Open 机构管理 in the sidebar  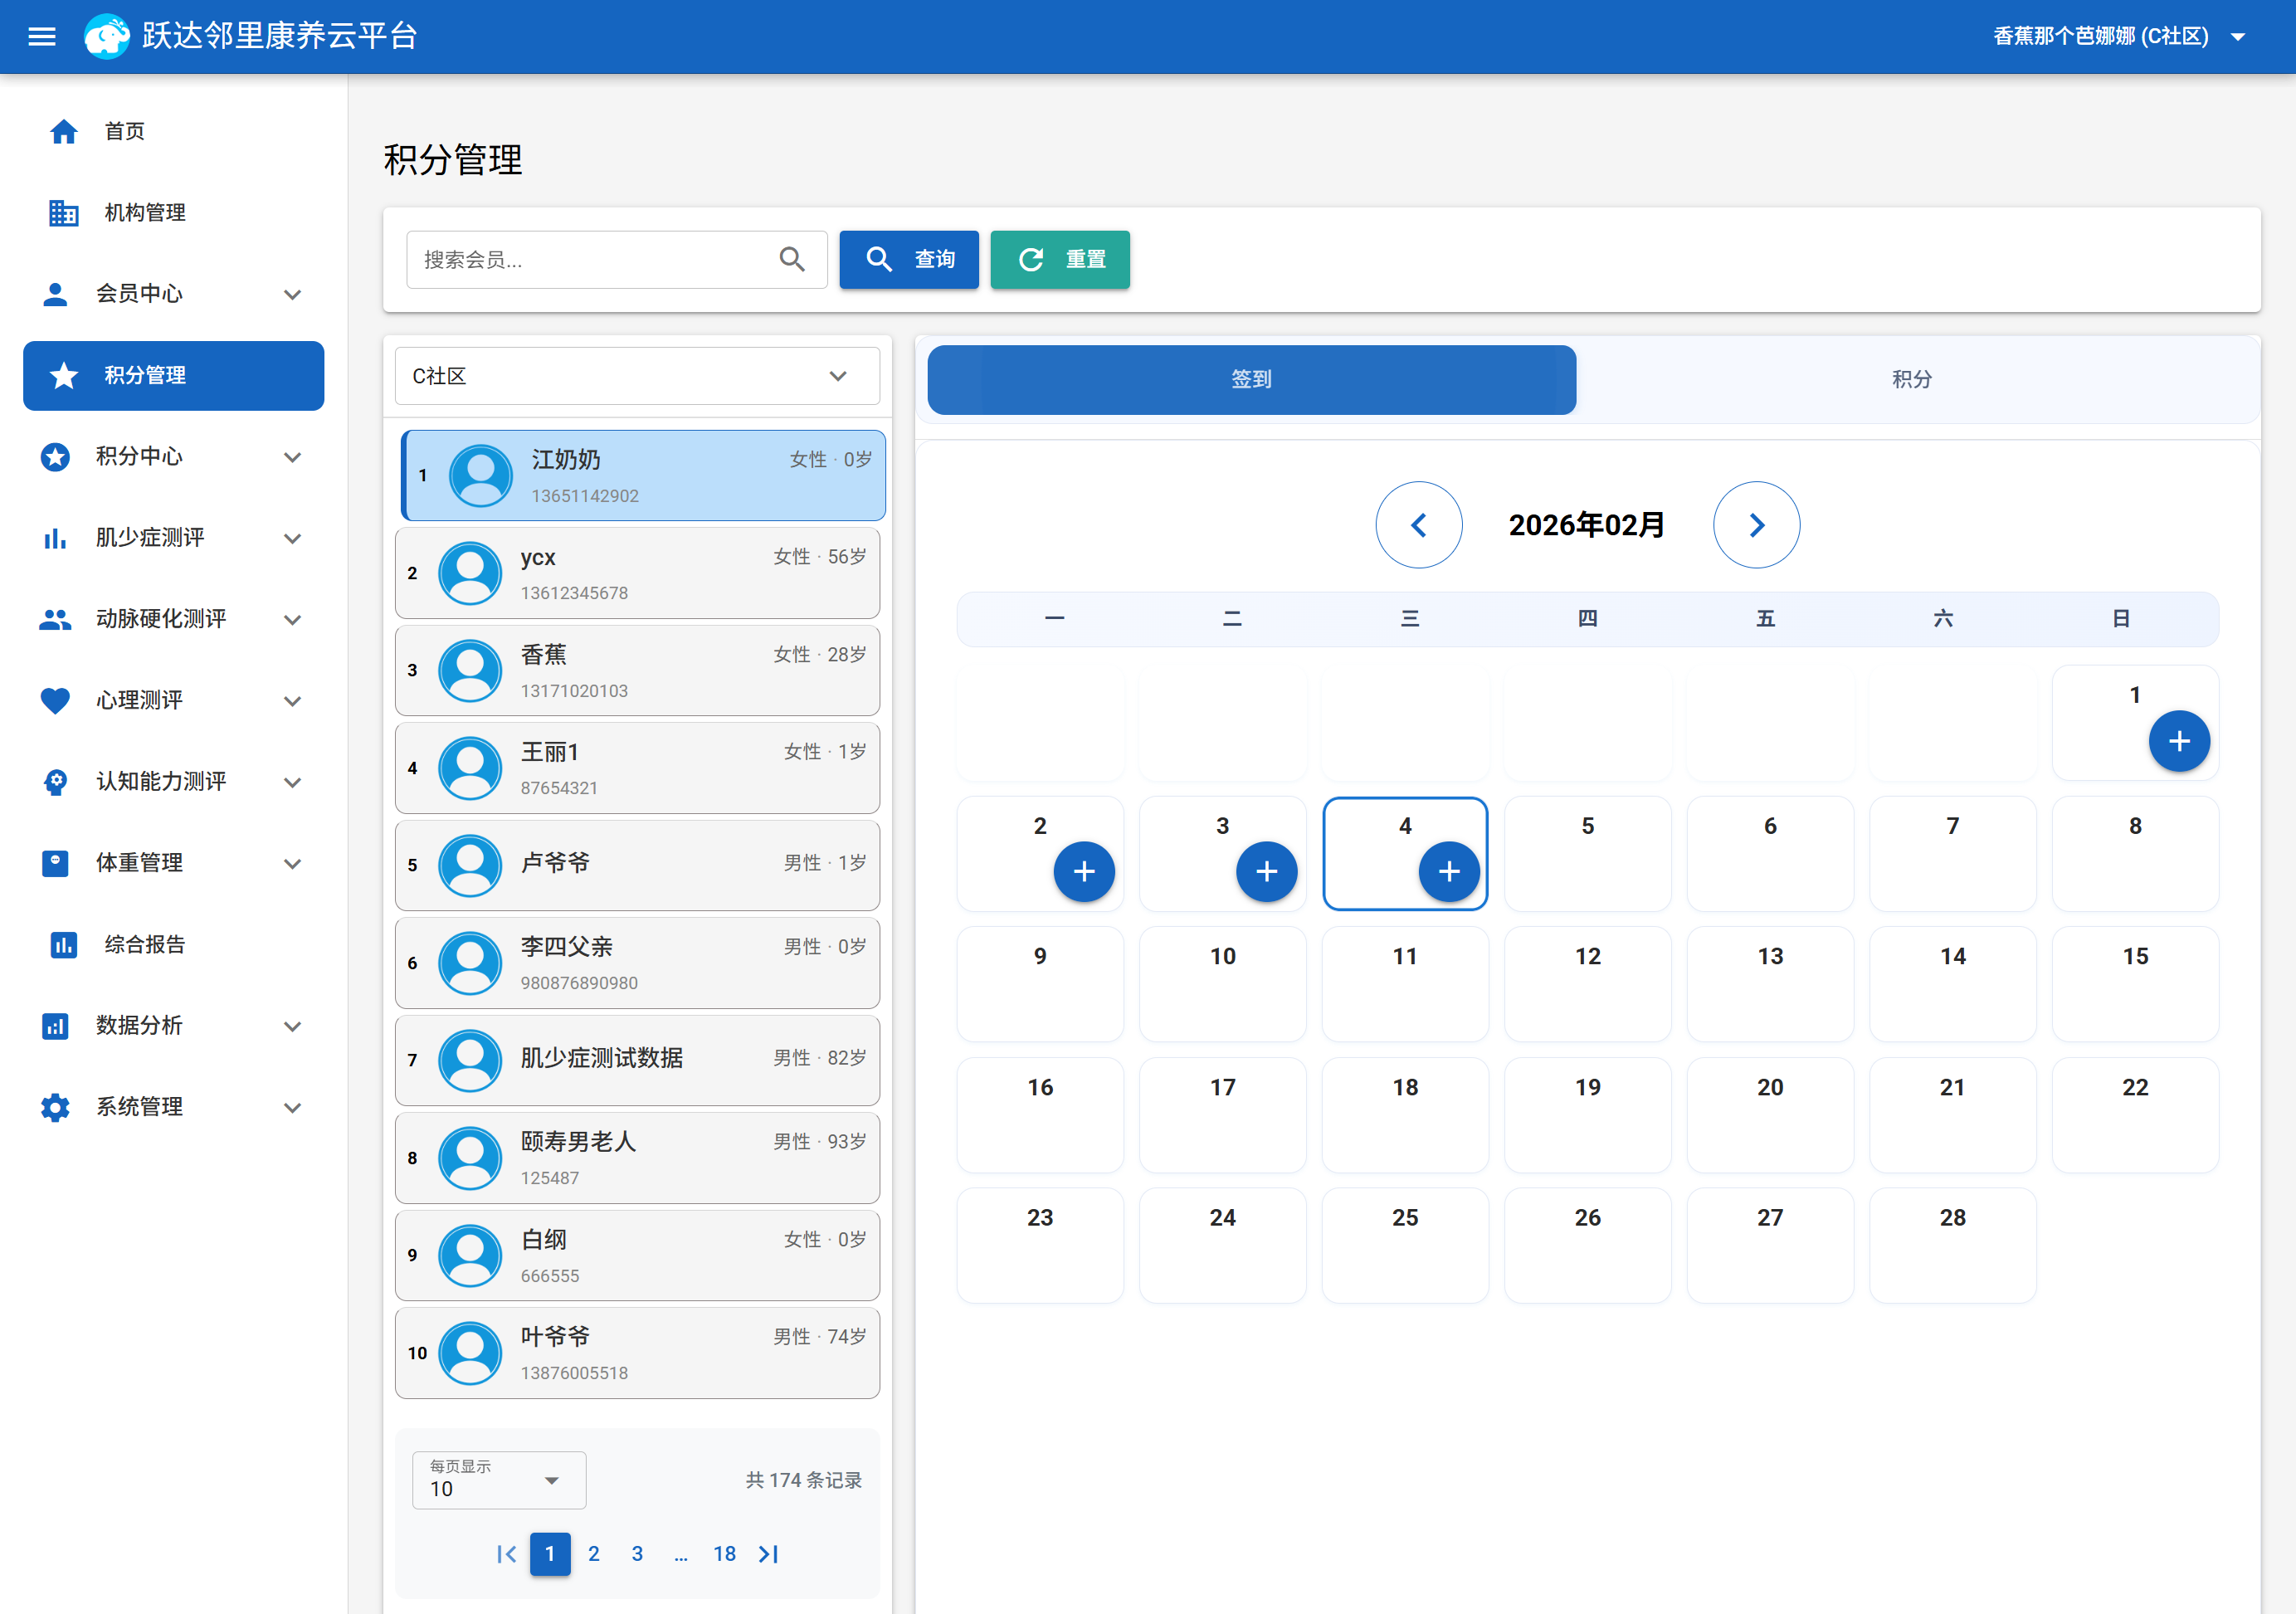coord(174,213)
